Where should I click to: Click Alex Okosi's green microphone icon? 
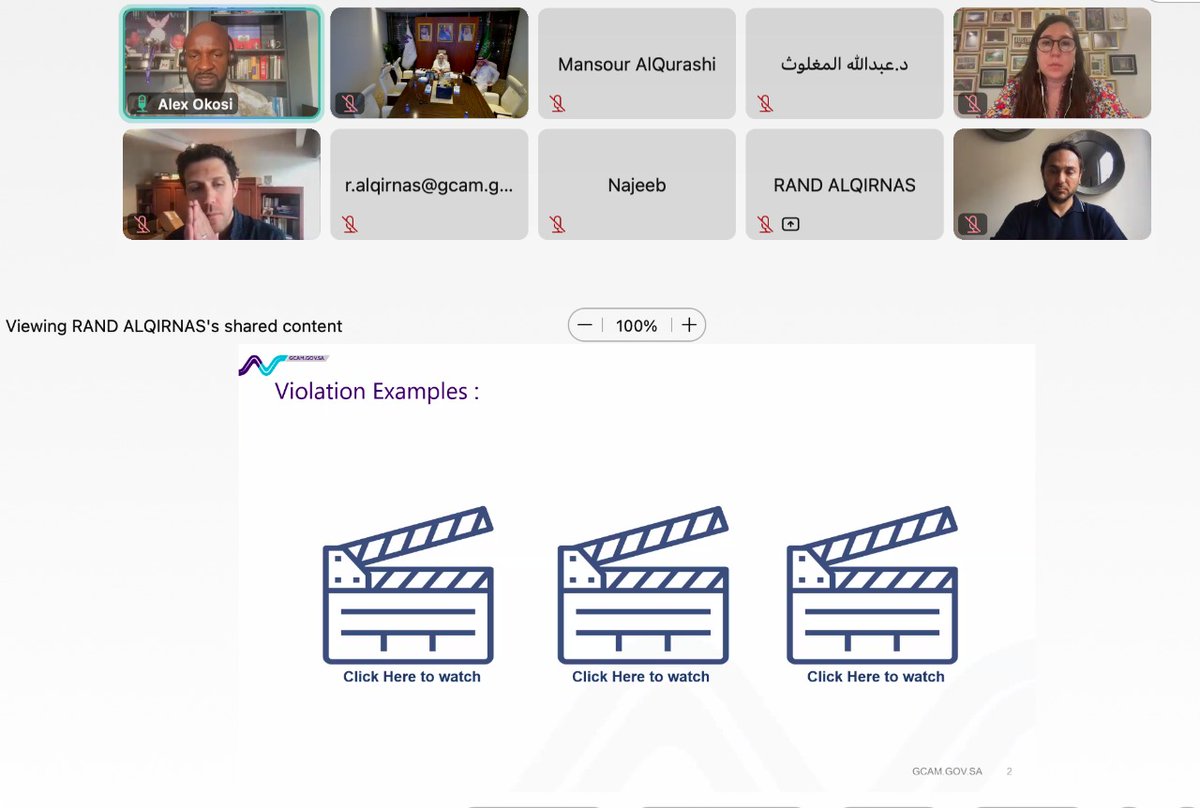[143, 104]
